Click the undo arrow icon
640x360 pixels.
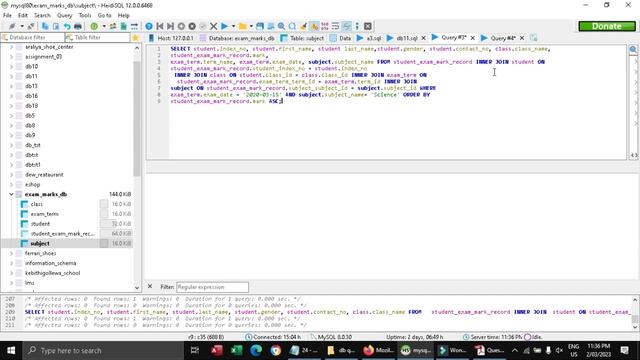67,26
